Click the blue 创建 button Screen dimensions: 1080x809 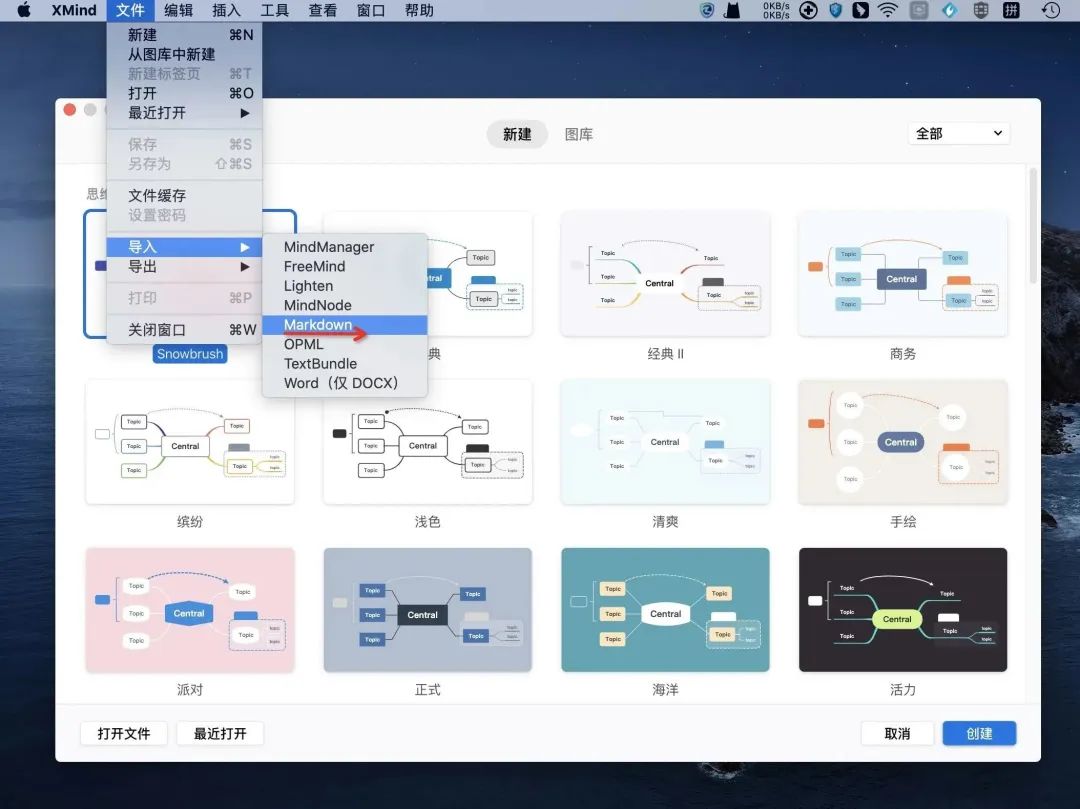tap(979, 733)
